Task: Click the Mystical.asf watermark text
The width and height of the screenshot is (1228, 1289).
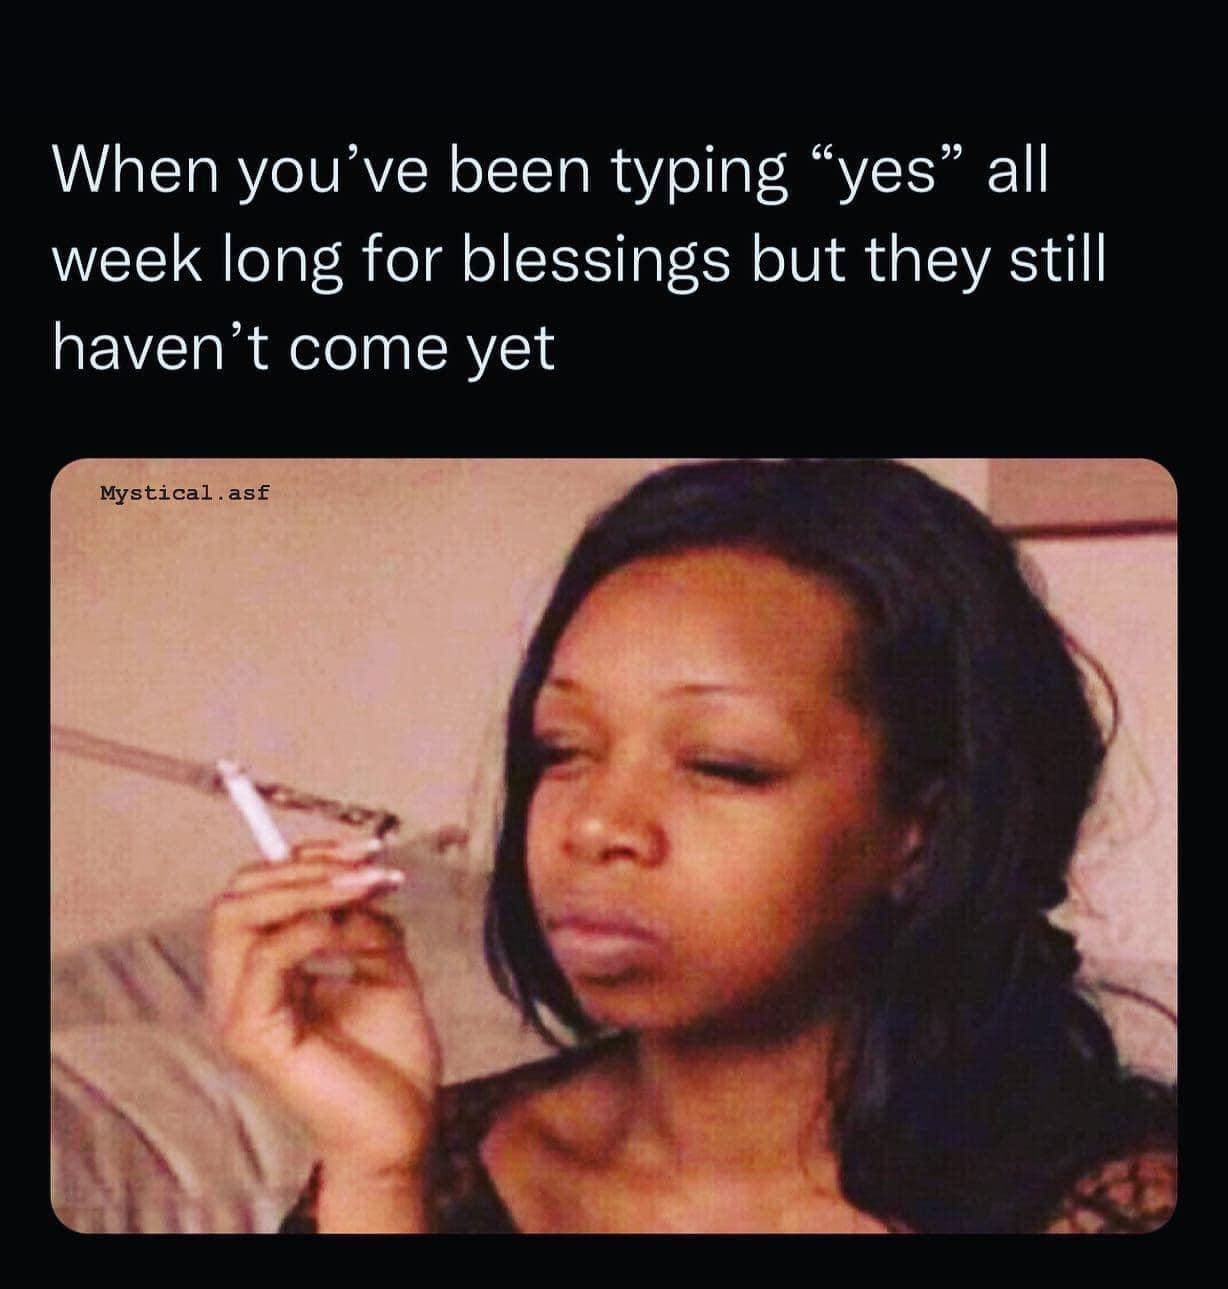Action: pos(185,492)
